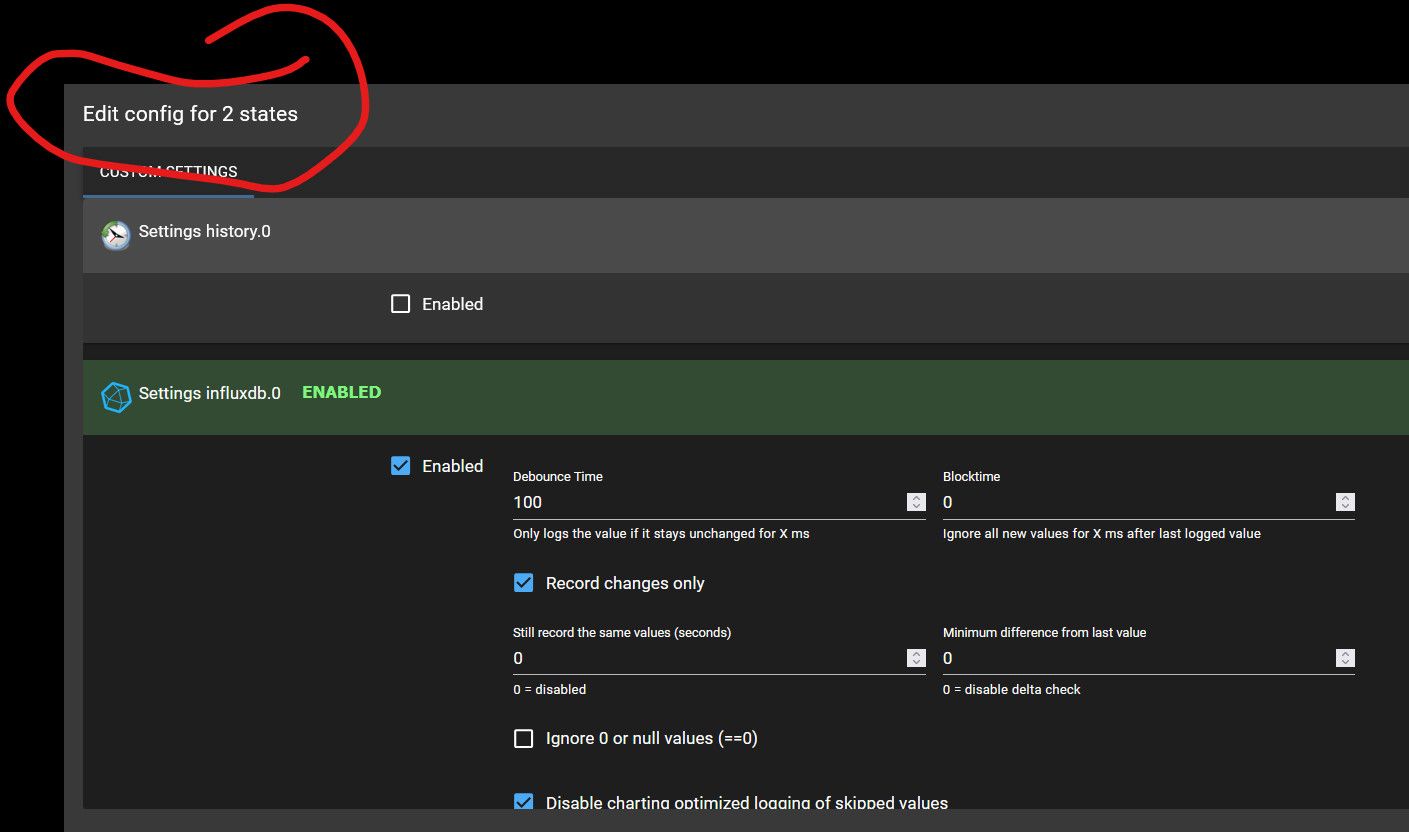Click the Edit config for 2 states title

pyautogui.click(x=190, y=114)
